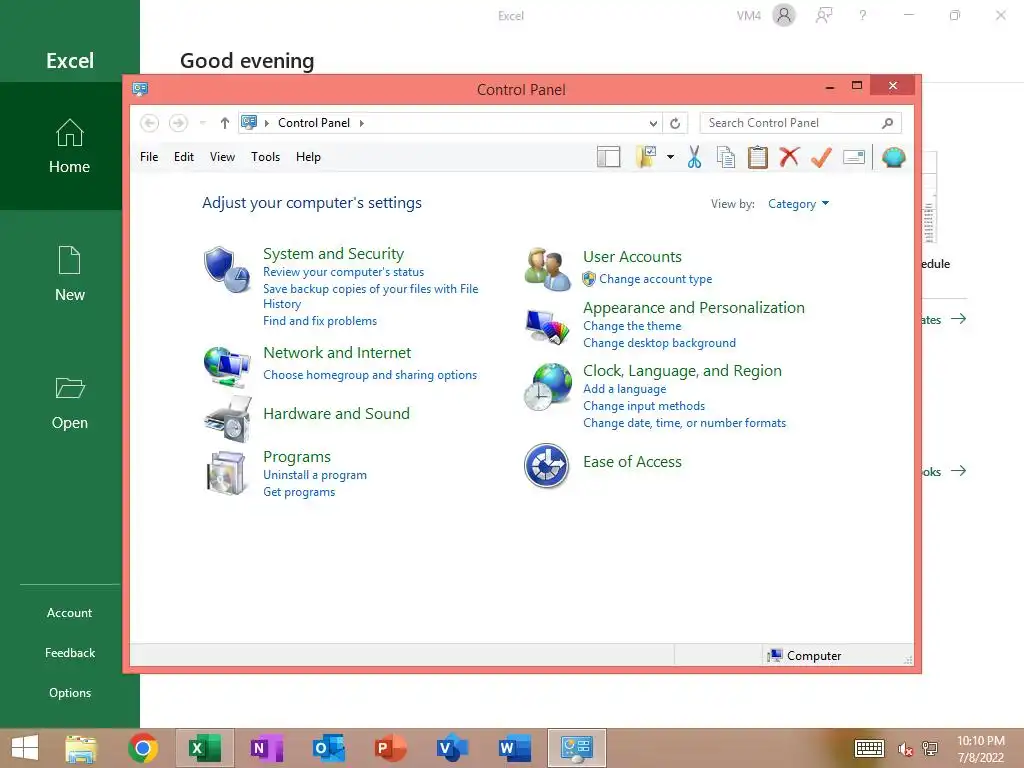Viewport: 1024px width, 768px height.
Task: Open the Edit menu
Action: [184, 157]
